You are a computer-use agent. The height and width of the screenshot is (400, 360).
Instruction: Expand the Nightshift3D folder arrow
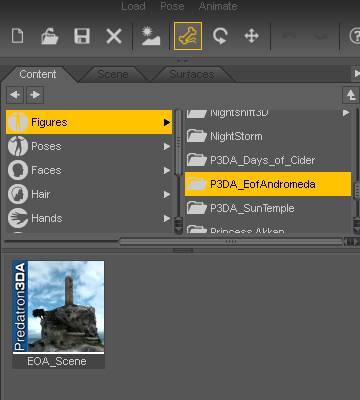pos(346,113)
